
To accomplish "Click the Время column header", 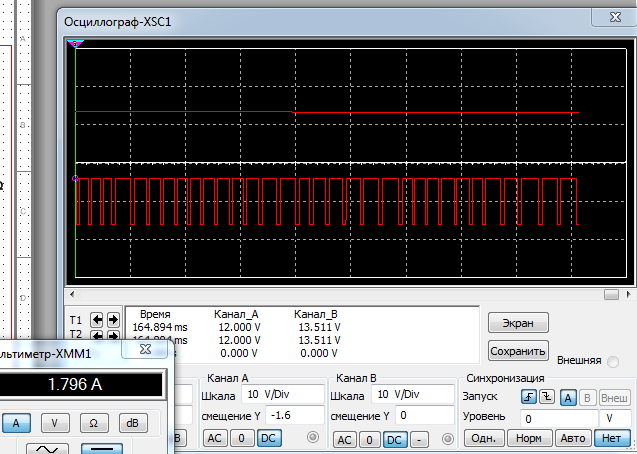I will pyautogui.click(x=155, y=314).
